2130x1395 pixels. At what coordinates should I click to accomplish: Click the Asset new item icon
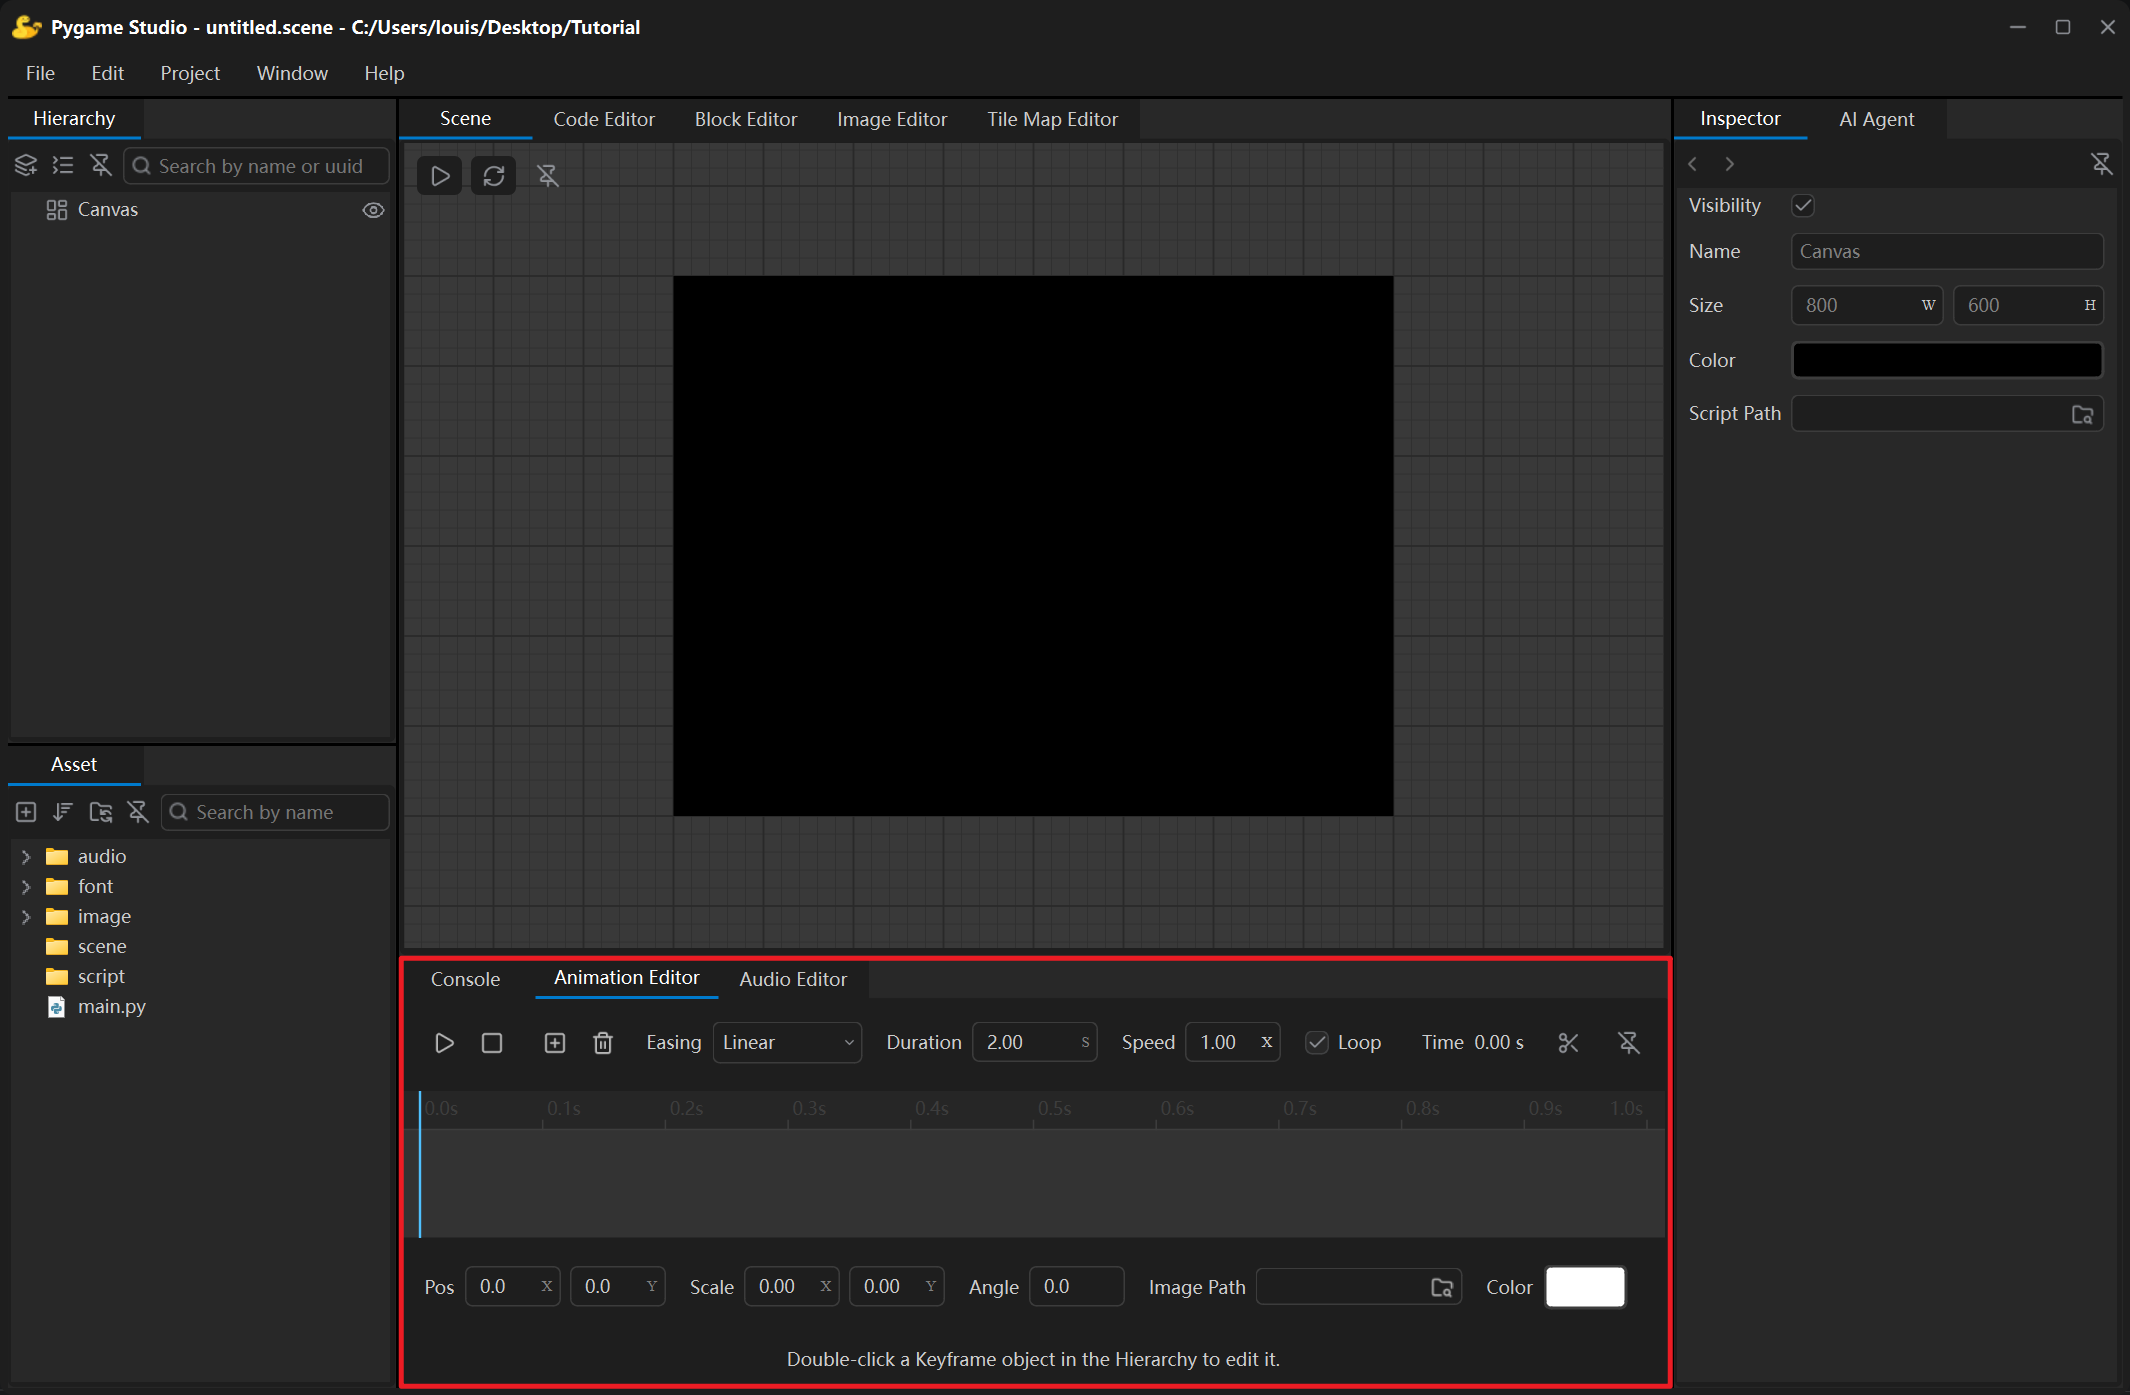coord(26,812)
